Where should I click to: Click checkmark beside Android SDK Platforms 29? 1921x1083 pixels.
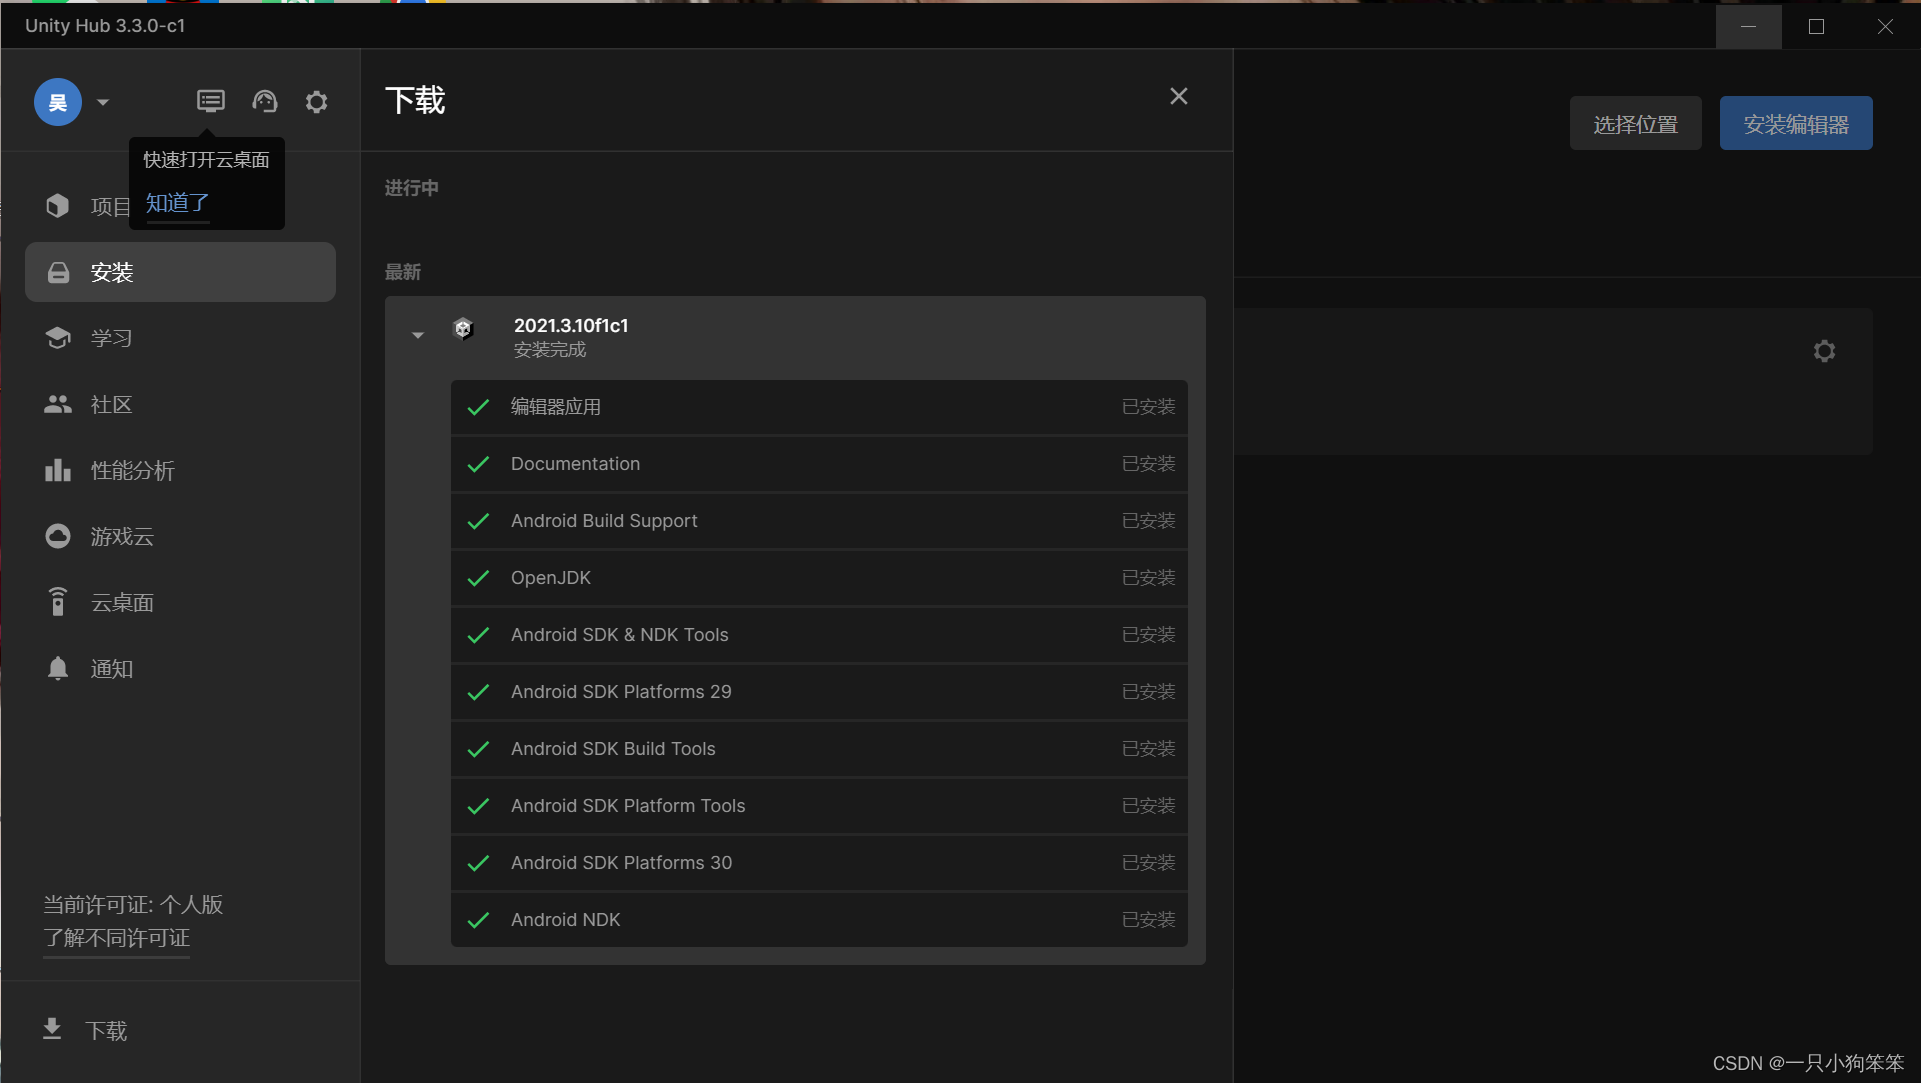coord(478,692)
